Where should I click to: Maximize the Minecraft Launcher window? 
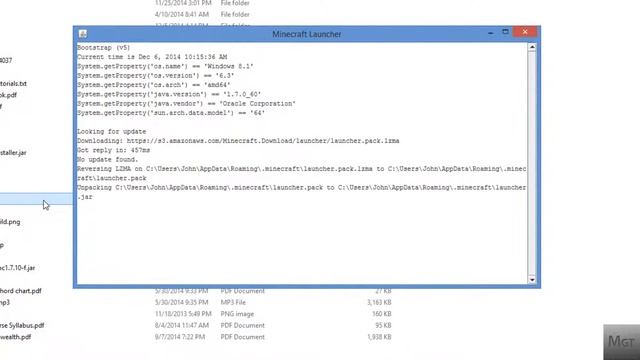coord(505,32)
